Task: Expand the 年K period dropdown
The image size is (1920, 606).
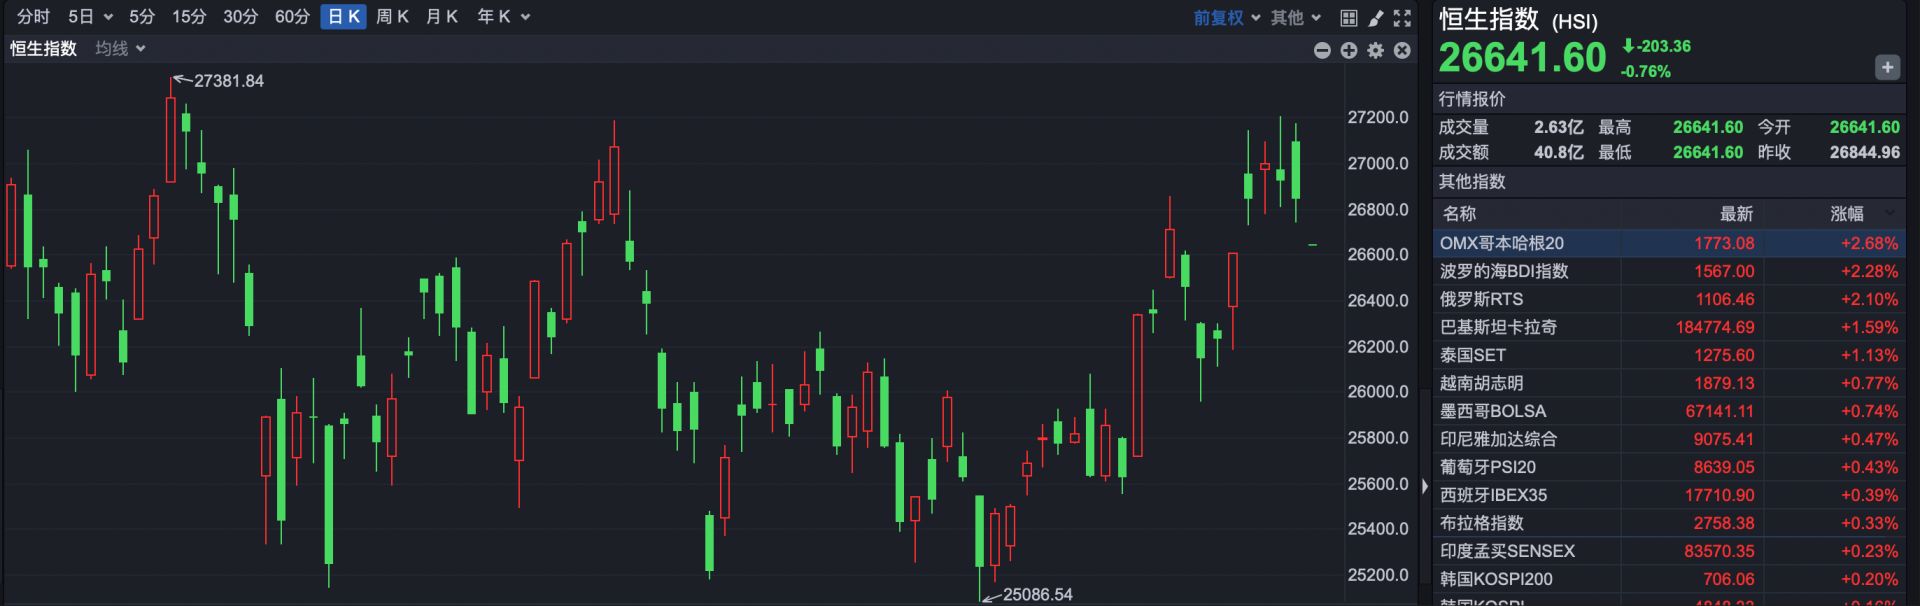Action: (x=503, y=16)
